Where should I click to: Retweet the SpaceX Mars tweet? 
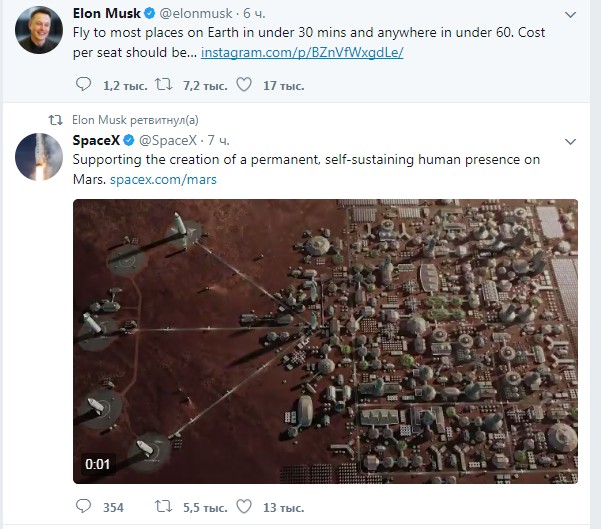pos(164,506)
